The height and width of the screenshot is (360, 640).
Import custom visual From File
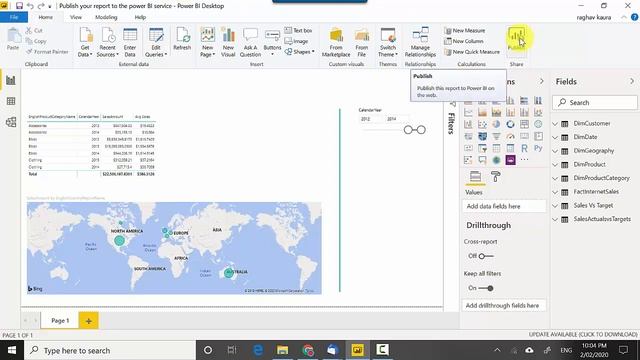(362, 42)
